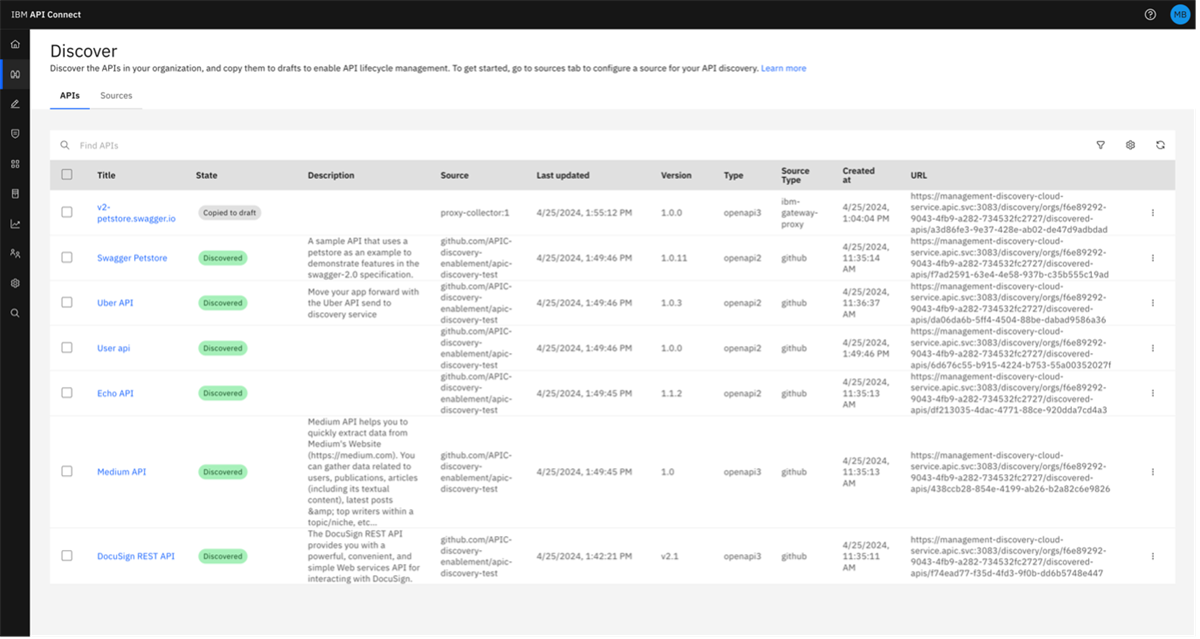Check the select-all header checkbox
This screenshot has width=1200, height=639.
67,175
